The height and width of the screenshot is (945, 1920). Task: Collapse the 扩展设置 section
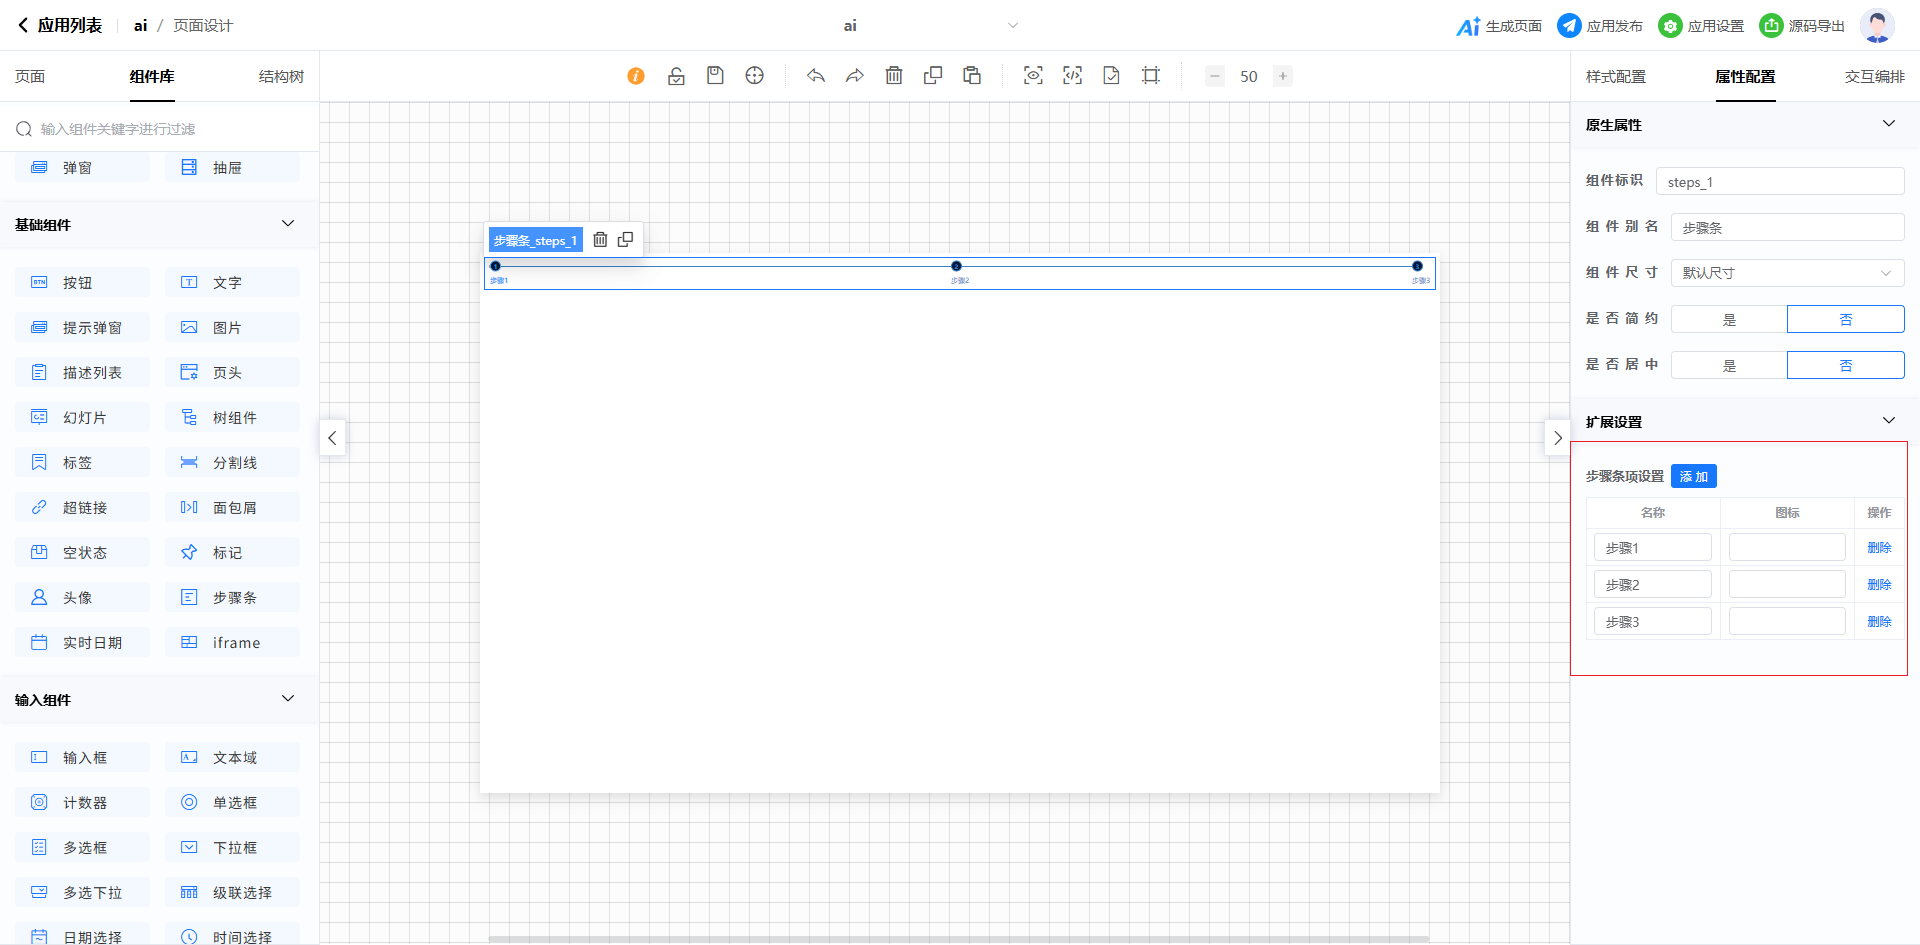coord(1888,421)
